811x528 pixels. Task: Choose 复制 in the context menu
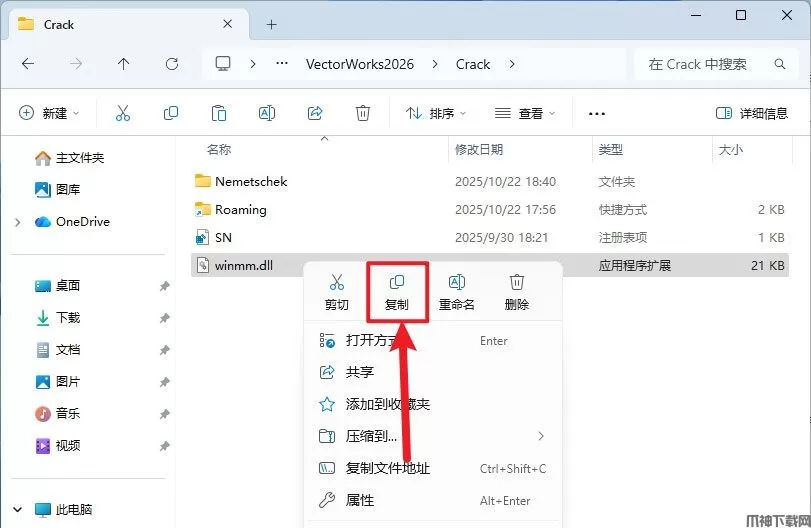397,292
